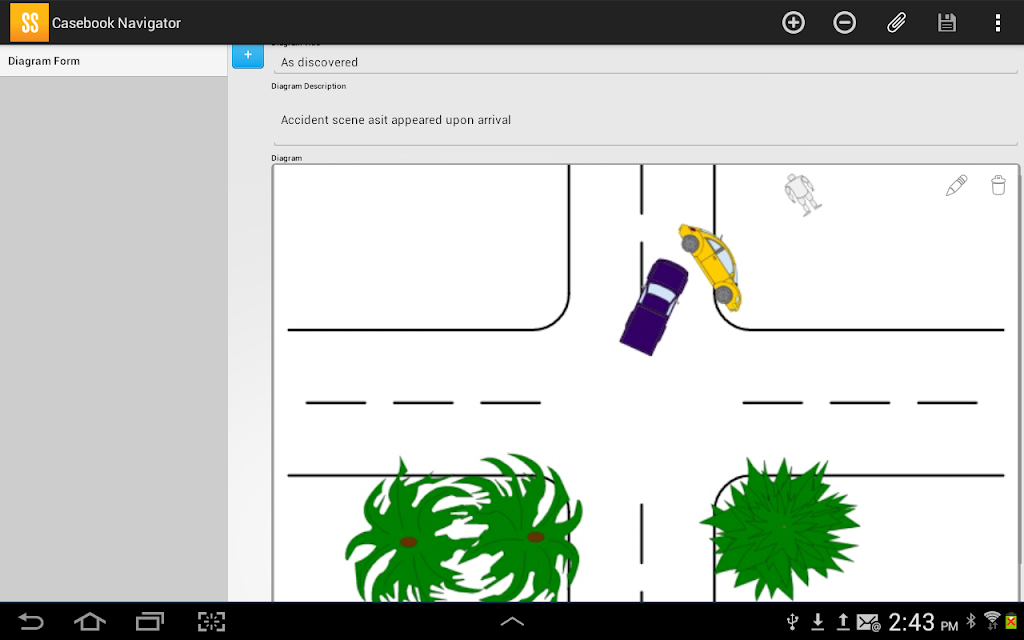Delete diagram with the trash icon

(x=998, y=185)
